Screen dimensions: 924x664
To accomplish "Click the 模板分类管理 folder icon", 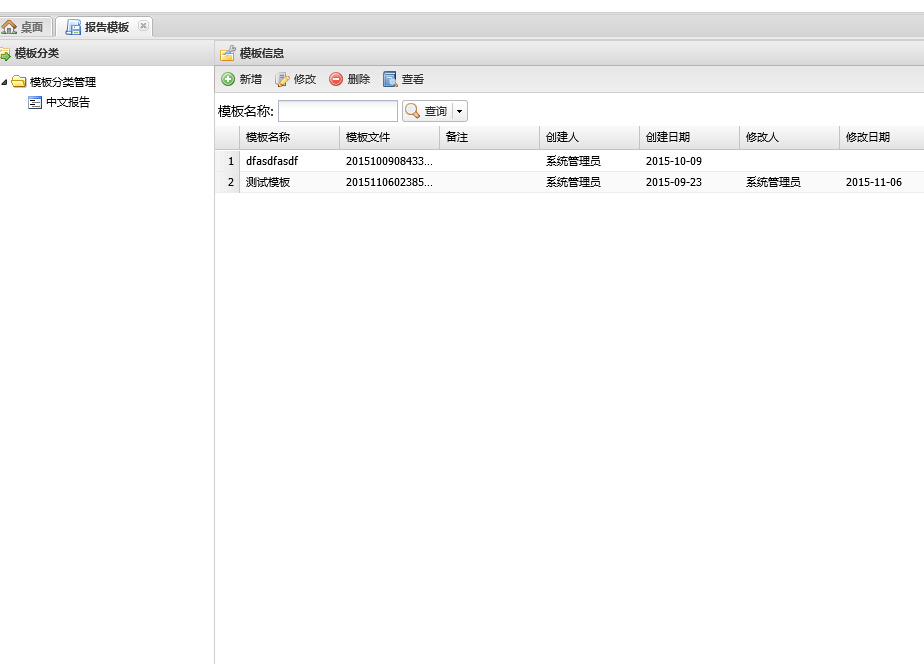I will click(19, 82).
